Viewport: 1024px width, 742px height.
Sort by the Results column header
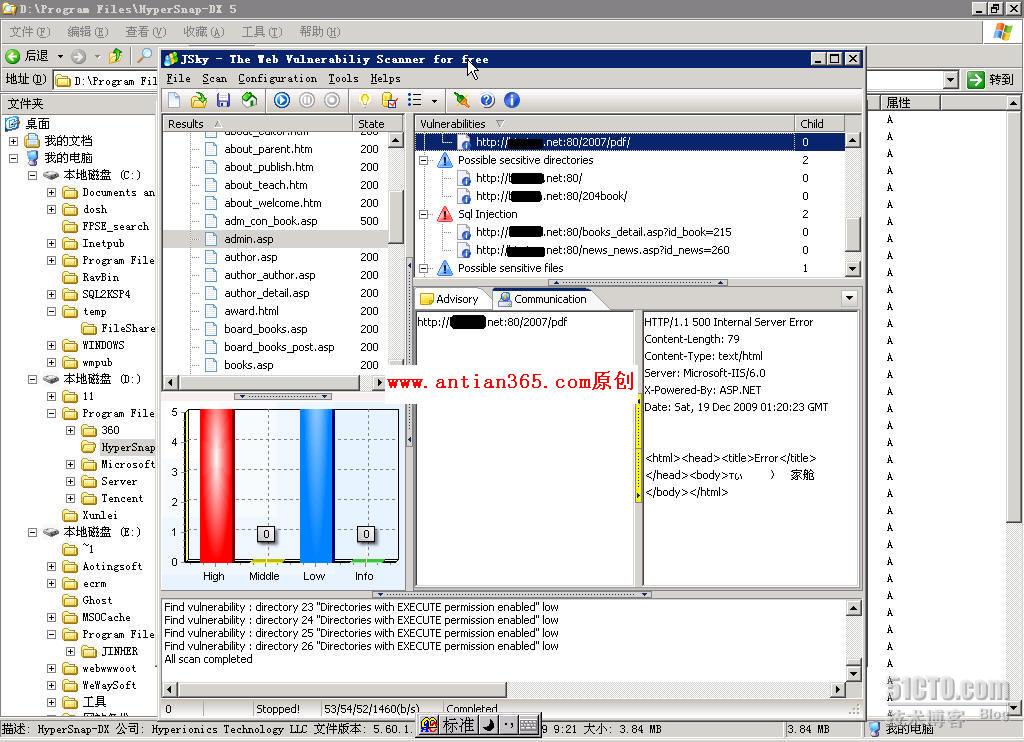(x=257, y=123)
